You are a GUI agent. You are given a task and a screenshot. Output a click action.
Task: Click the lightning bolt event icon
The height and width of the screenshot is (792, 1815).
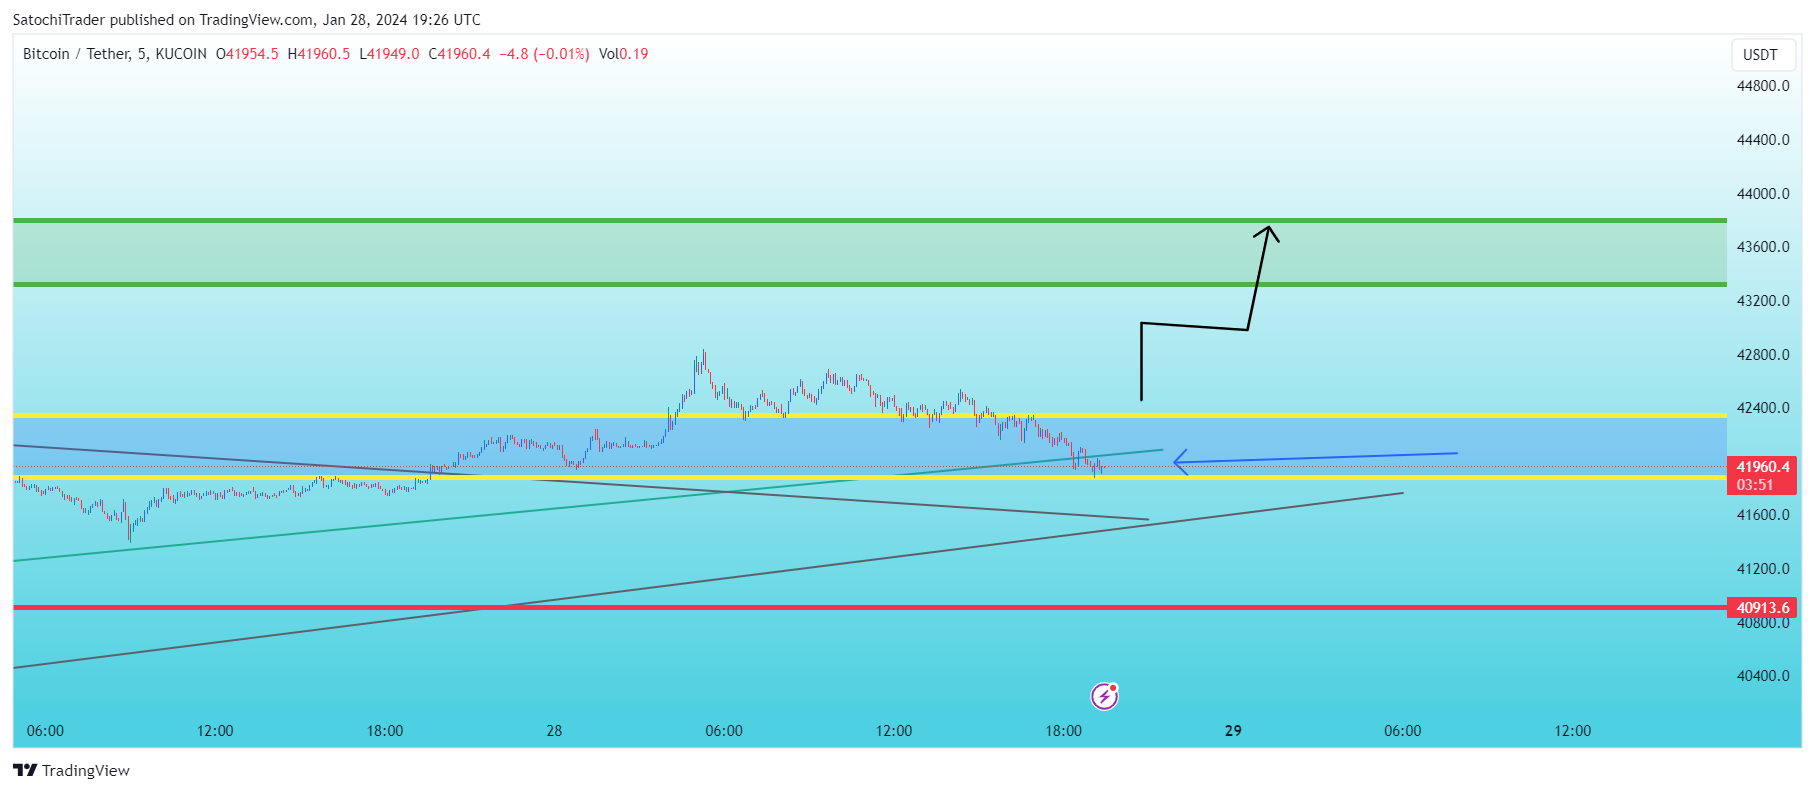click(x=1104, y=696)
